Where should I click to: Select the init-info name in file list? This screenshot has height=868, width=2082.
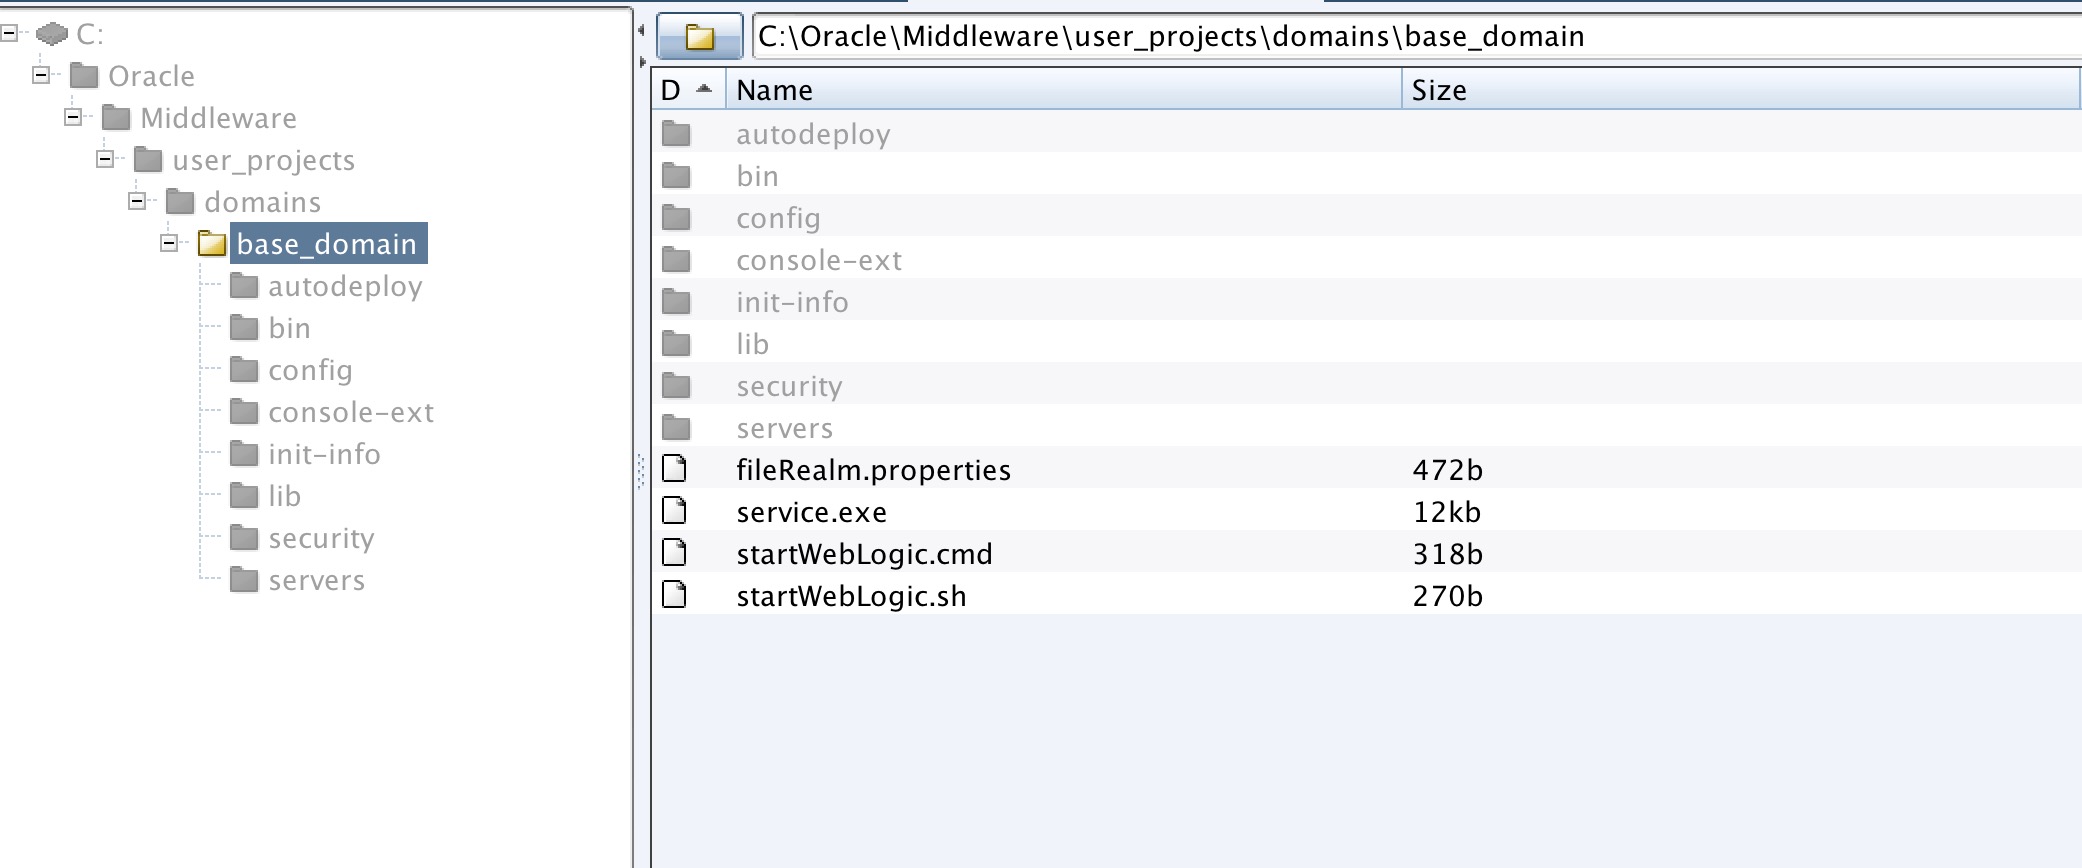click(792, 302)
